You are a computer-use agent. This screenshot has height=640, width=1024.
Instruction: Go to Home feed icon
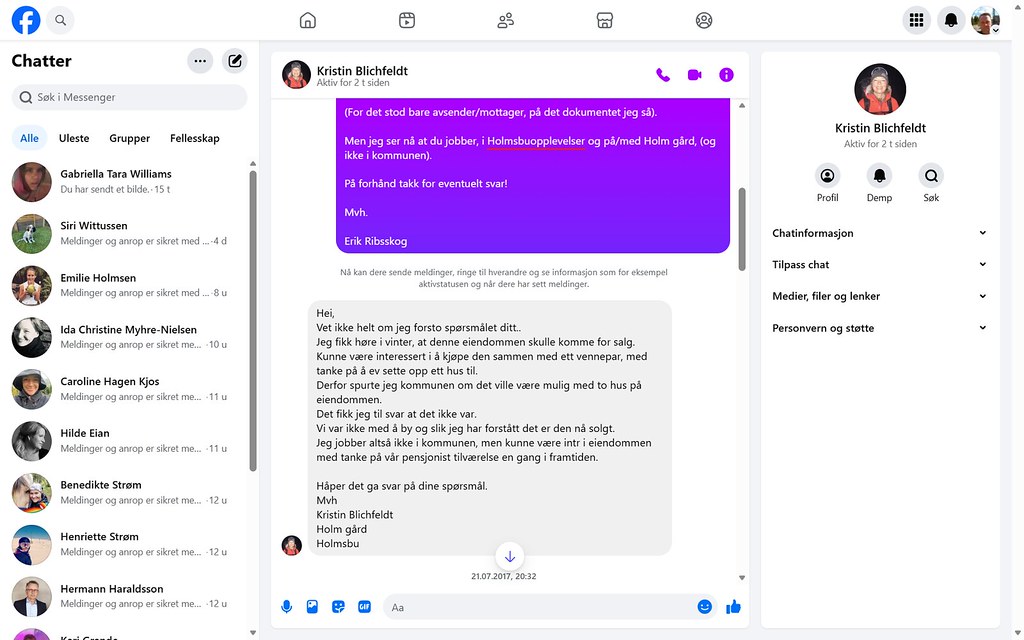pyautogui.click(x=308, y=20)
